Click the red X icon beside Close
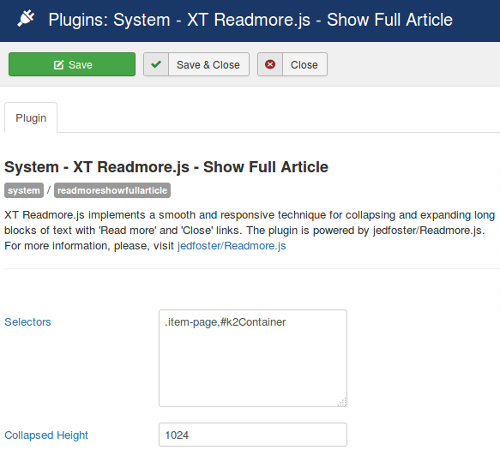The image size is (500, 456). (x=270, y=64)
